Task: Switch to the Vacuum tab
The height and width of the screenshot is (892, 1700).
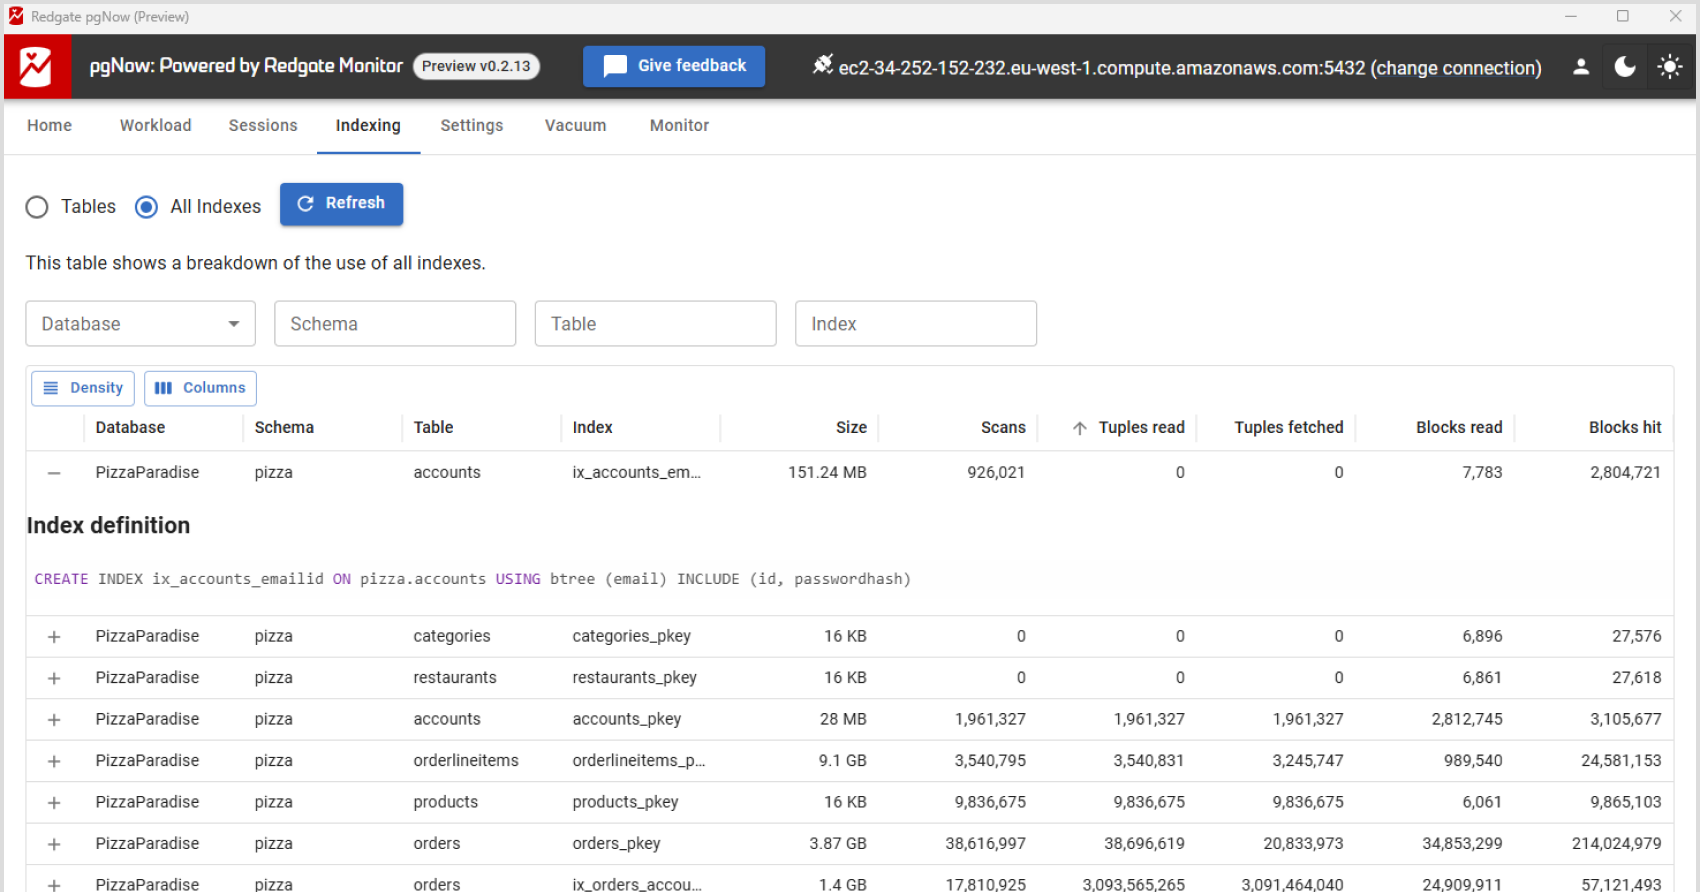Action: pyautogui.click(x=575, y=125)
